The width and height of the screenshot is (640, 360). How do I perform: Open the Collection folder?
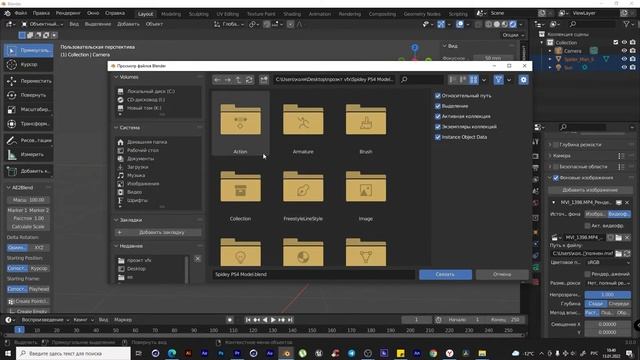(240, 190)
